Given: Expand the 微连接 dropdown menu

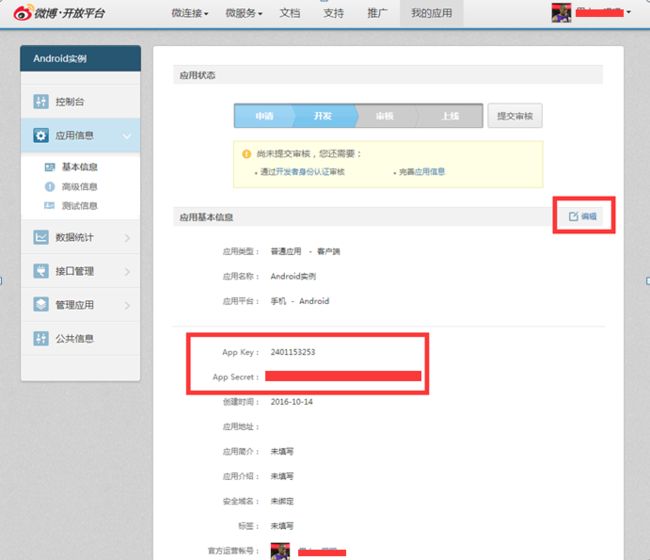Looking at the screenshot, I should coord(190,13).
